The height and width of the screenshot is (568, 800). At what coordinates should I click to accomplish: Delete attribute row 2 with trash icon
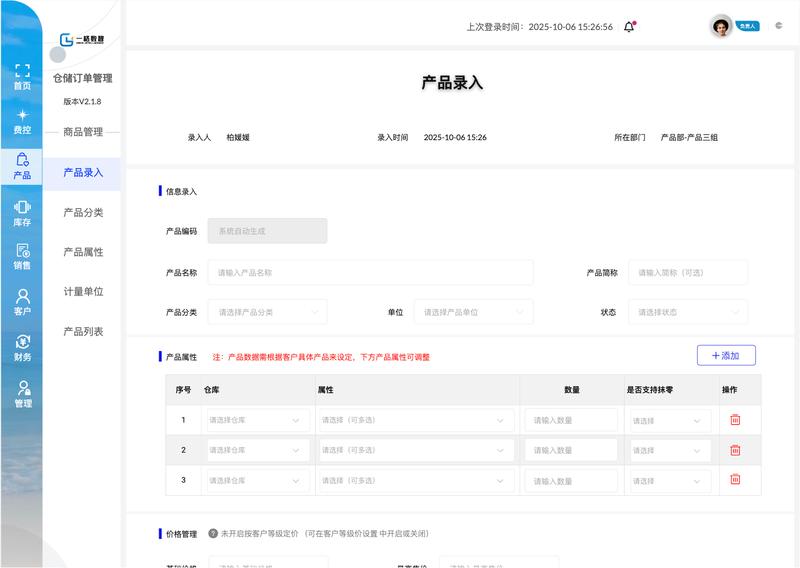pyautogui.click(x=735, y=450)
